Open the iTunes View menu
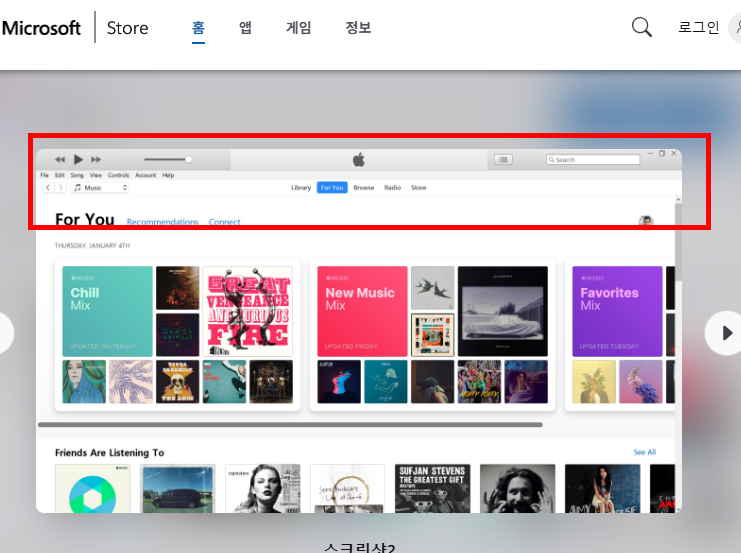This screenshot has width=741, height=553. click(x=96, y=175)
